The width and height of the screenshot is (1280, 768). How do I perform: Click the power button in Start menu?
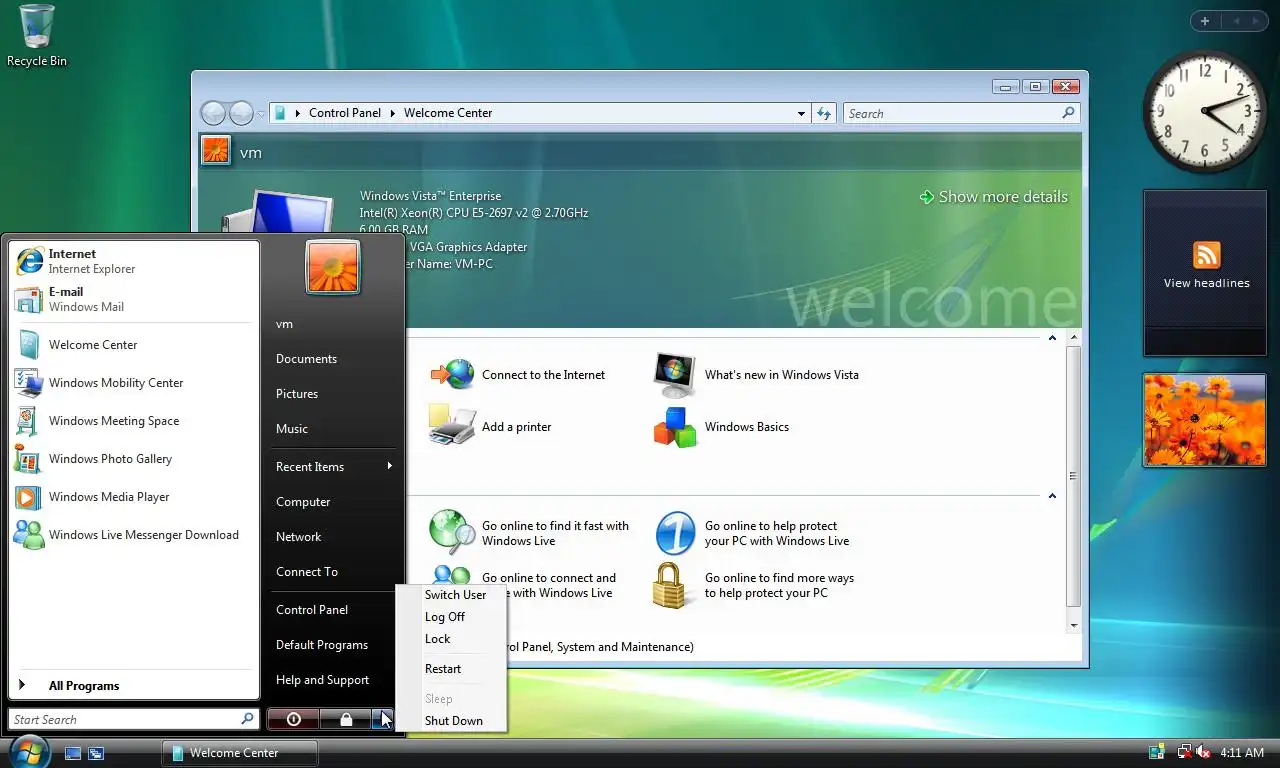[293, 719]
